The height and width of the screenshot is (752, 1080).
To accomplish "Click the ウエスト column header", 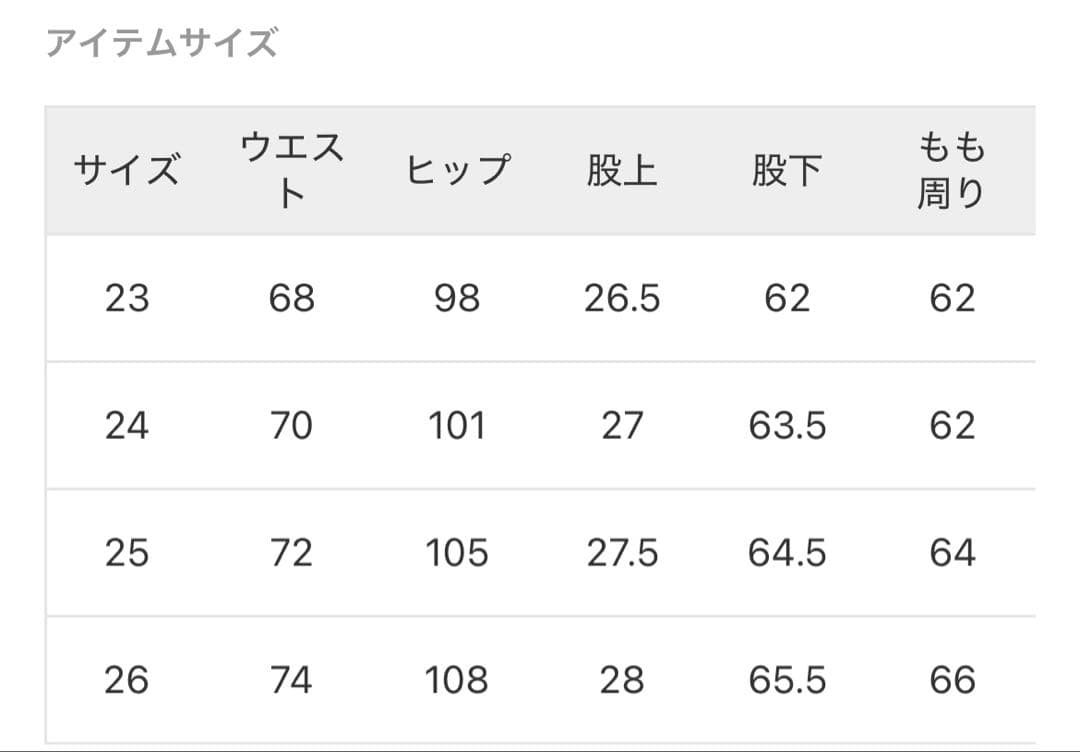I will pyautogui.click(x=291, y=171).
